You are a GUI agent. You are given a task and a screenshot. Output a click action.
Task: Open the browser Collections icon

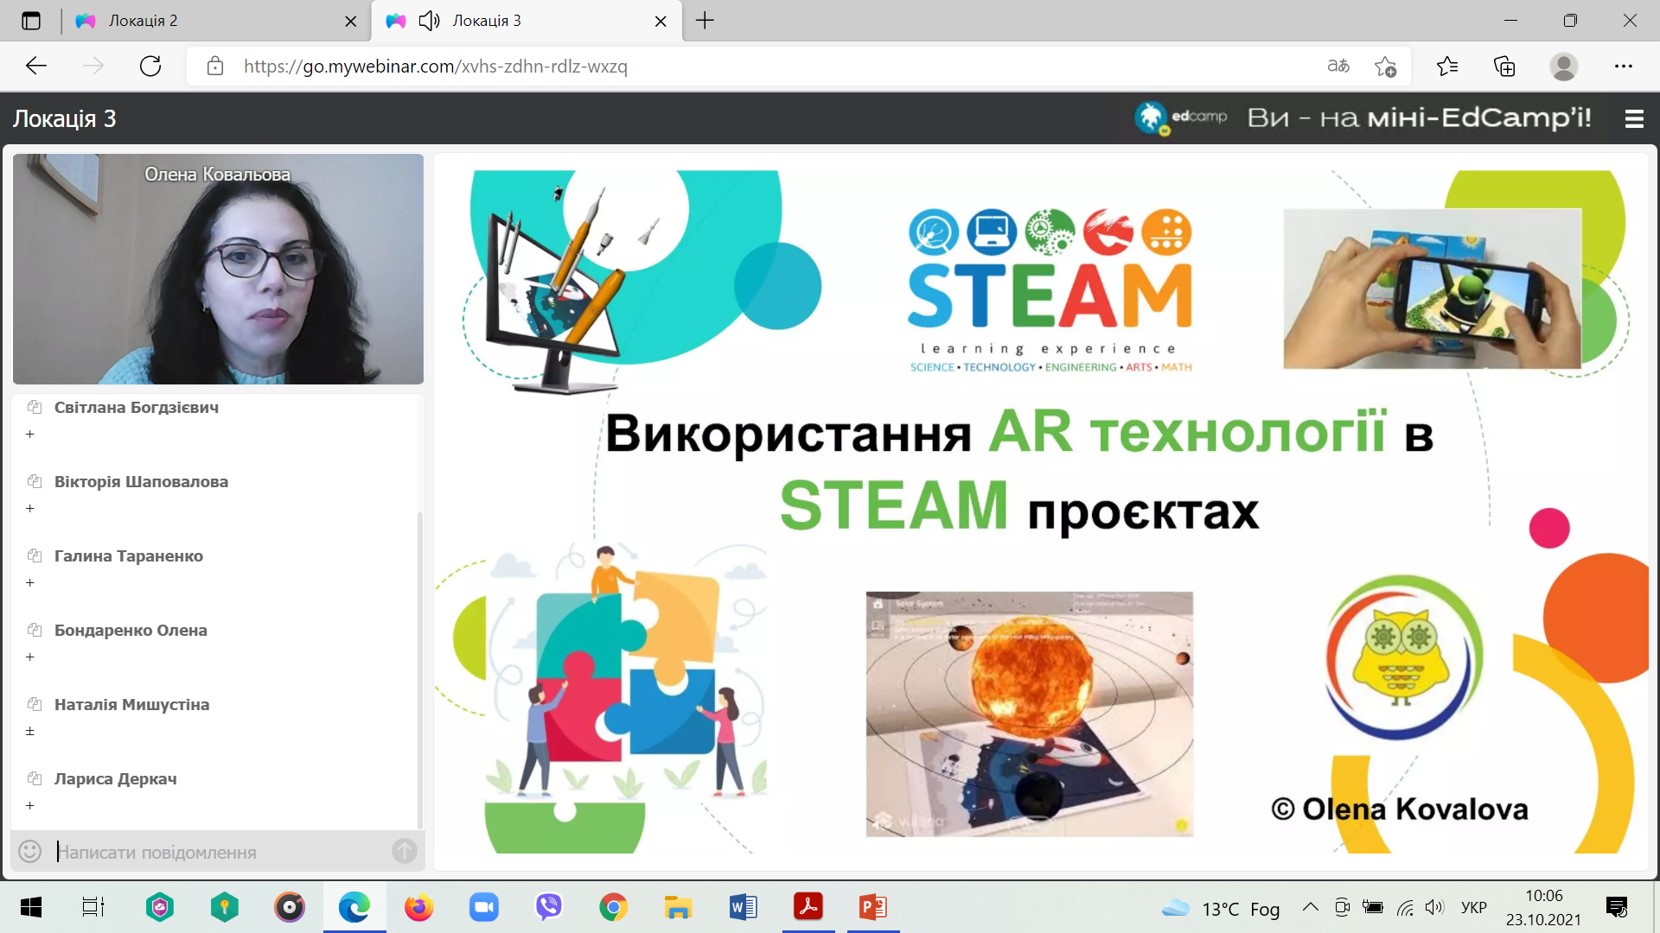(1504, 66)
